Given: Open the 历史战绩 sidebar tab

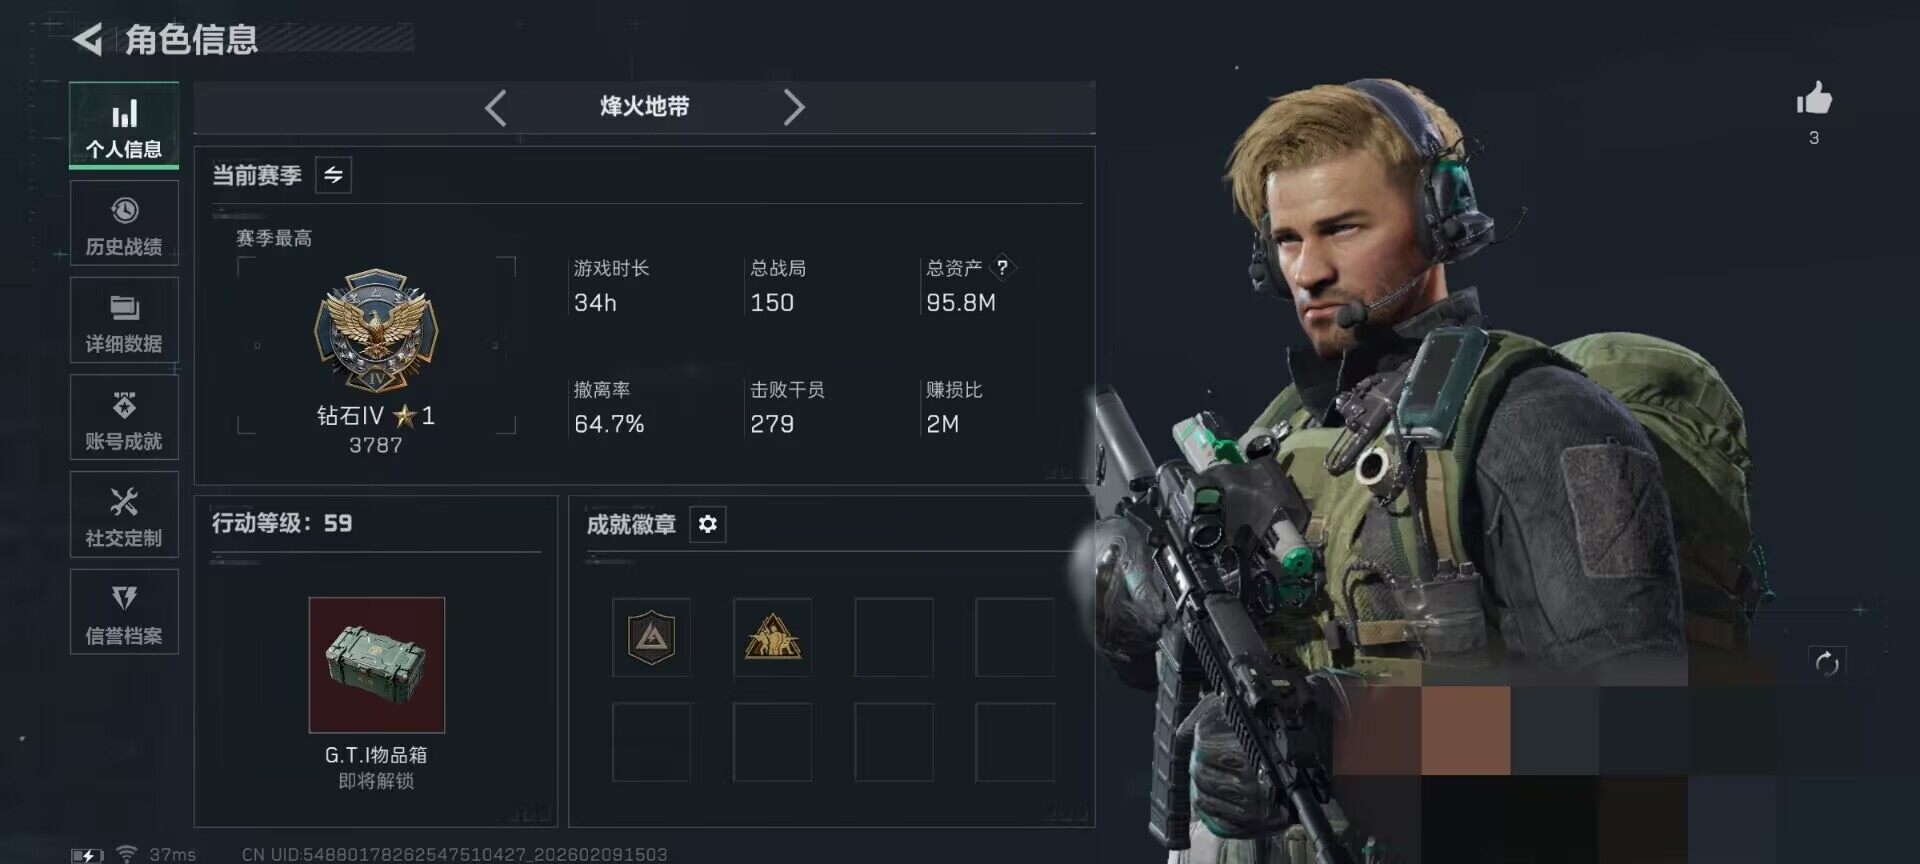Looking at the screenshot, I should pyautogui.click(x=124, y=223).
